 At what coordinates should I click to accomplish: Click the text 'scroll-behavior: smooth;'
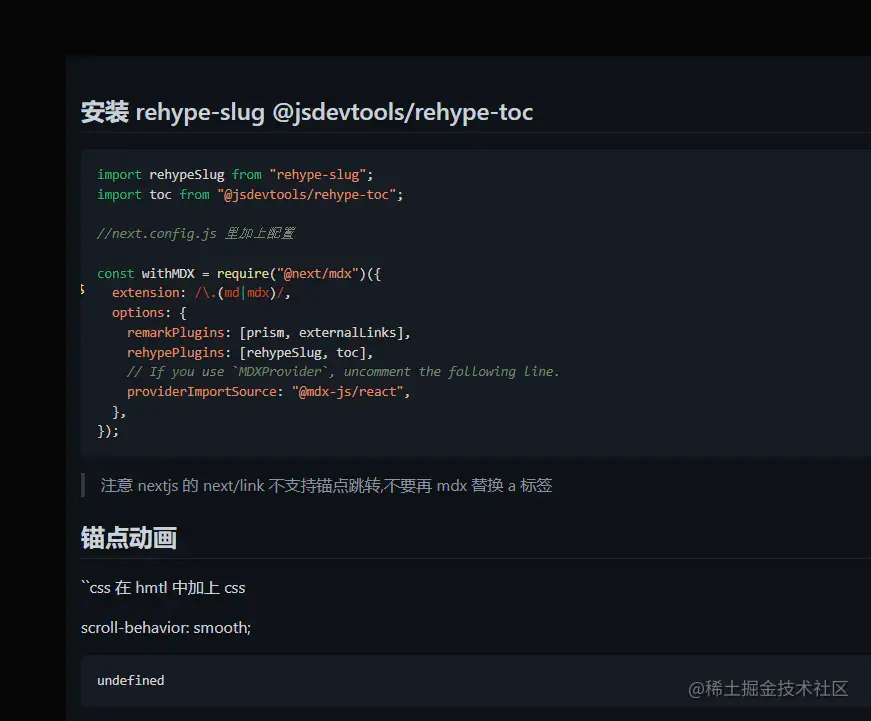(x=166, y=628)
